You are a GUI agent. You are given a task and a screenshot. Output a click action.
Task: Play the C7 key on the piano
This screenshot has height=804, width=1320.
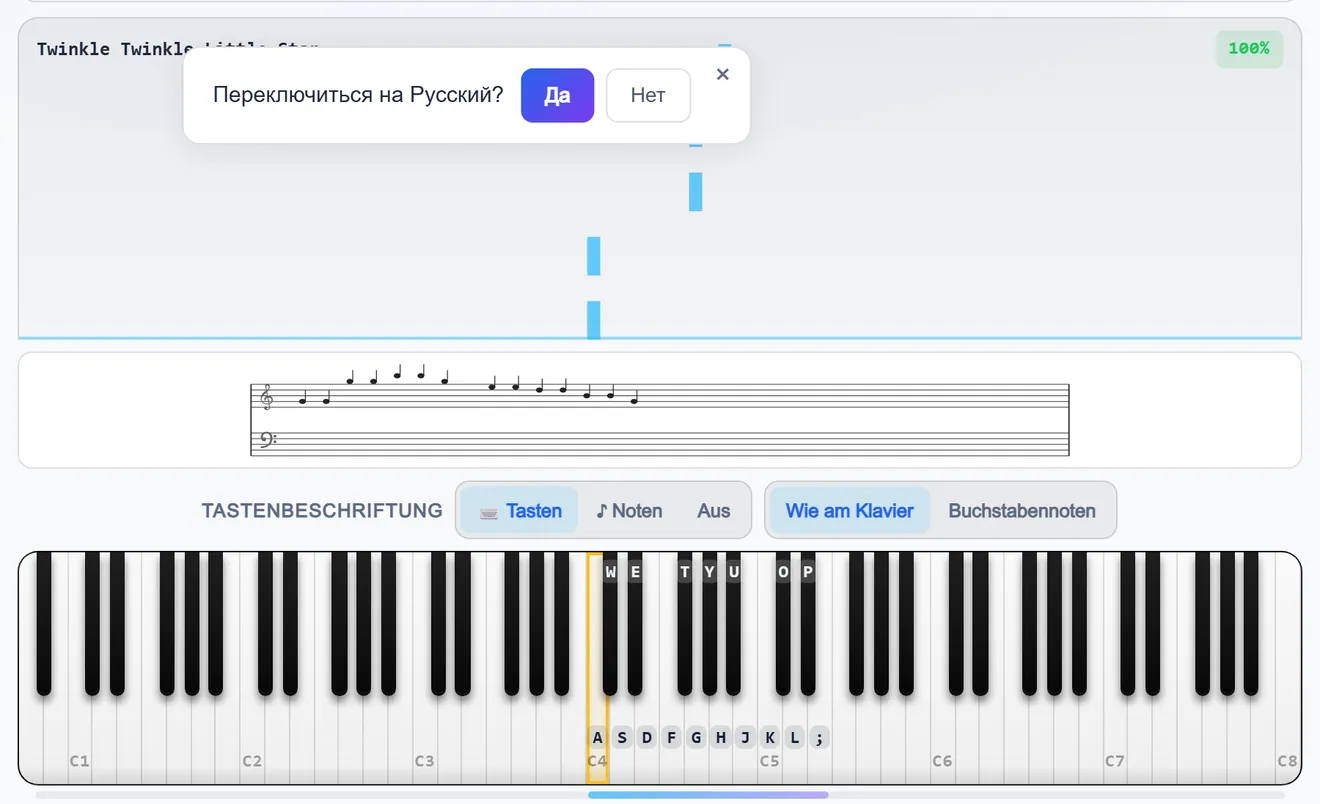tap(1115, 740)
